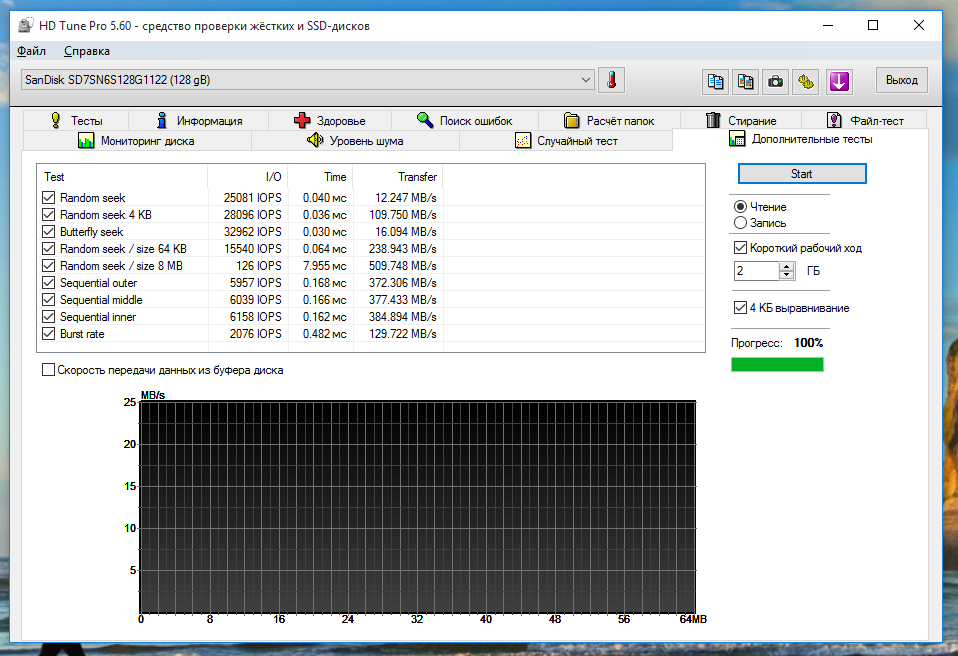Click the 0.064 мс time value
Screen dimensions: 958x656
[324, 249]
